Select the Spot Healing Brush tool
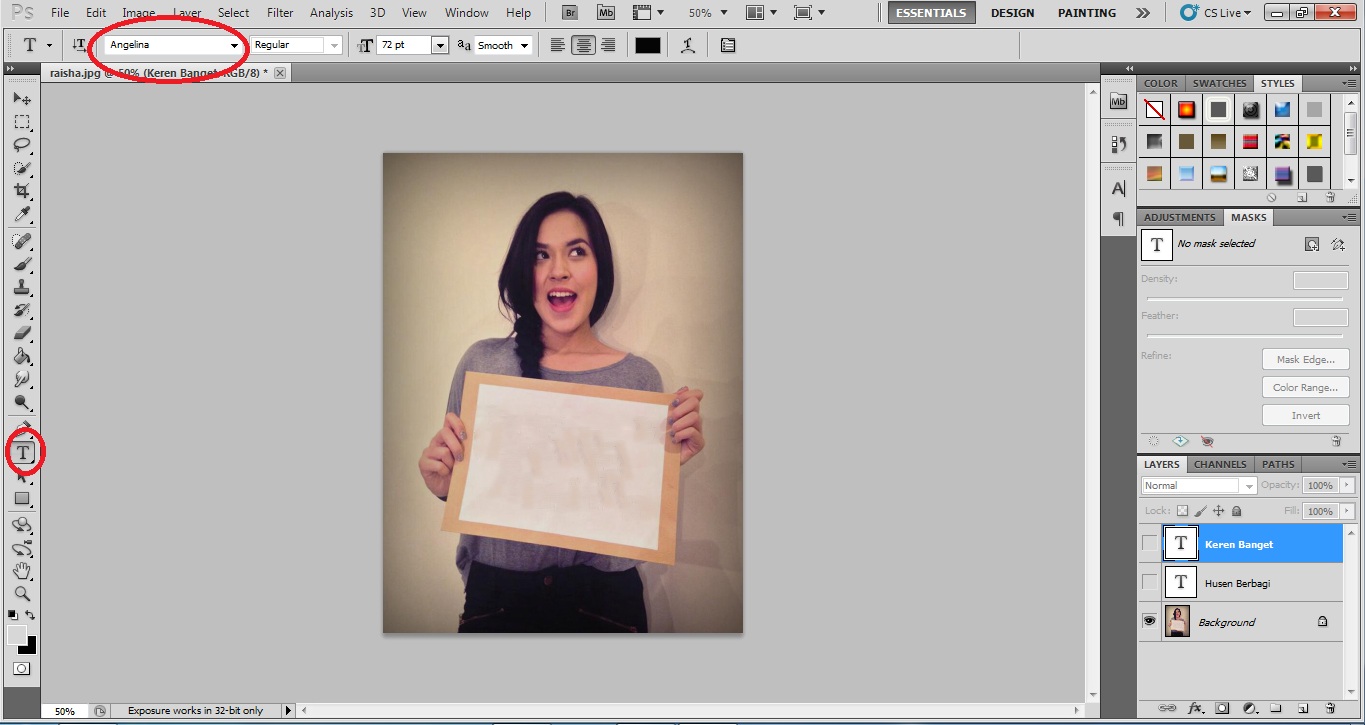 tap(22, 241)
